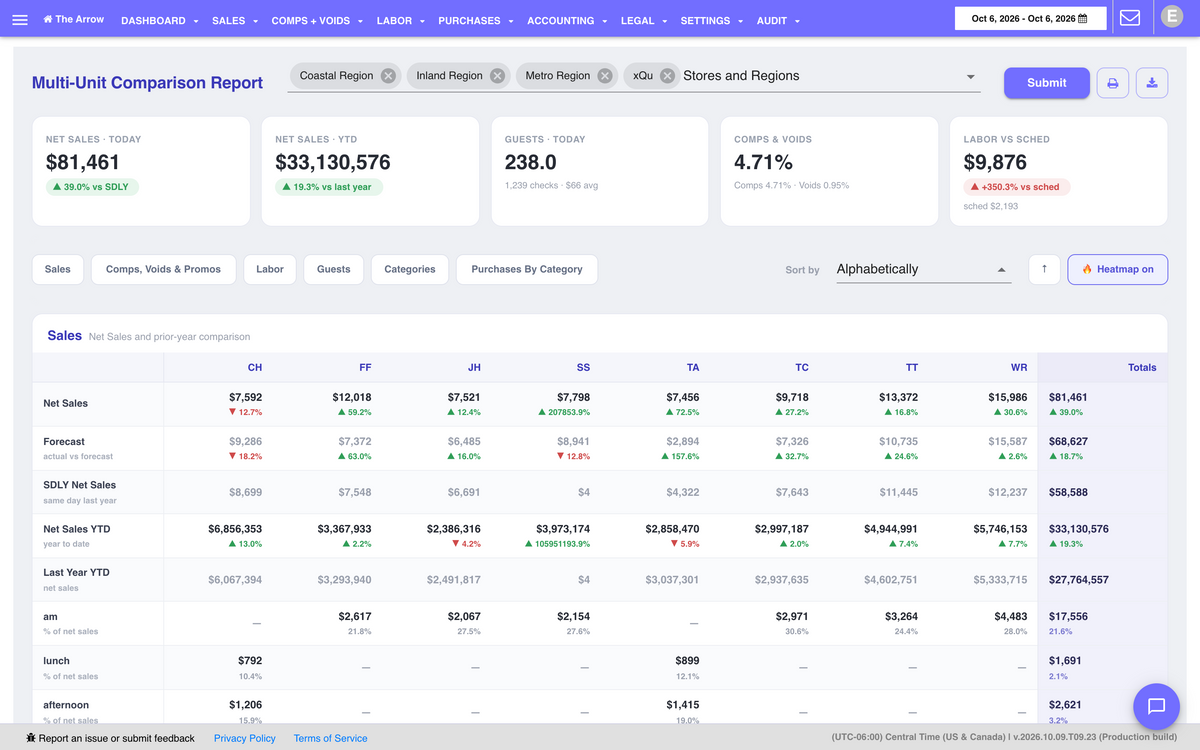Expand the Legal menu
The height and width of the screenshot is (750, 1200).
644,20
